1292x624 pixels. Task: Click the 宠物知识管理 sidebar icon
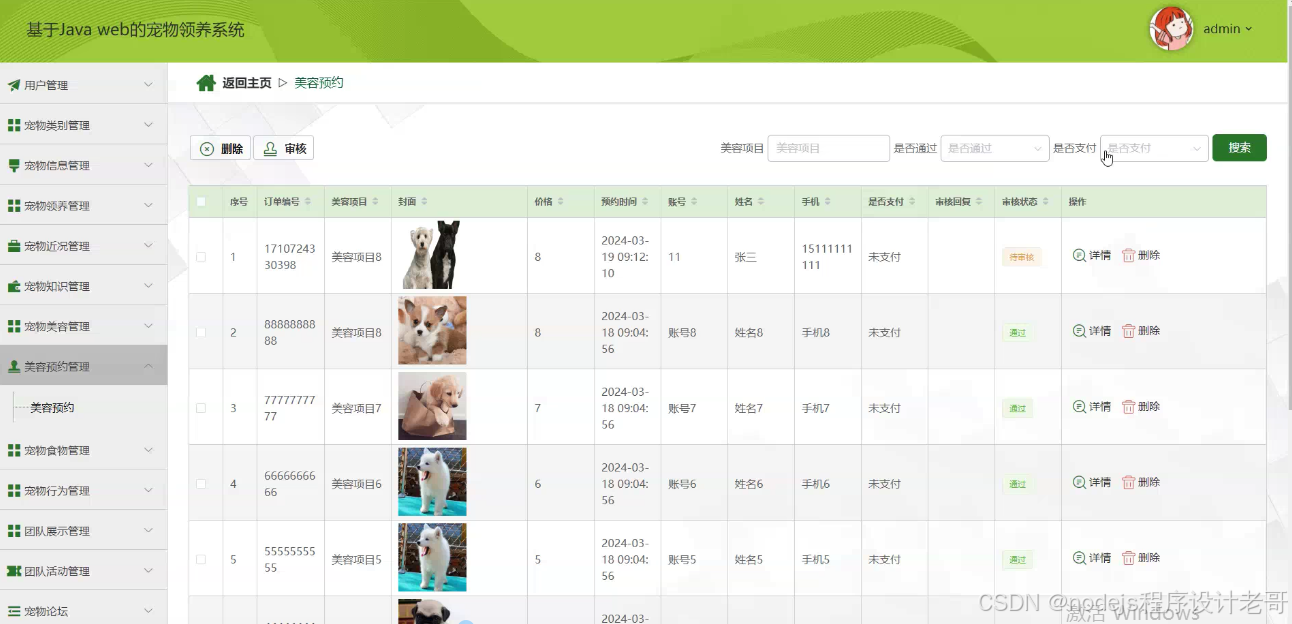[14, 286]
